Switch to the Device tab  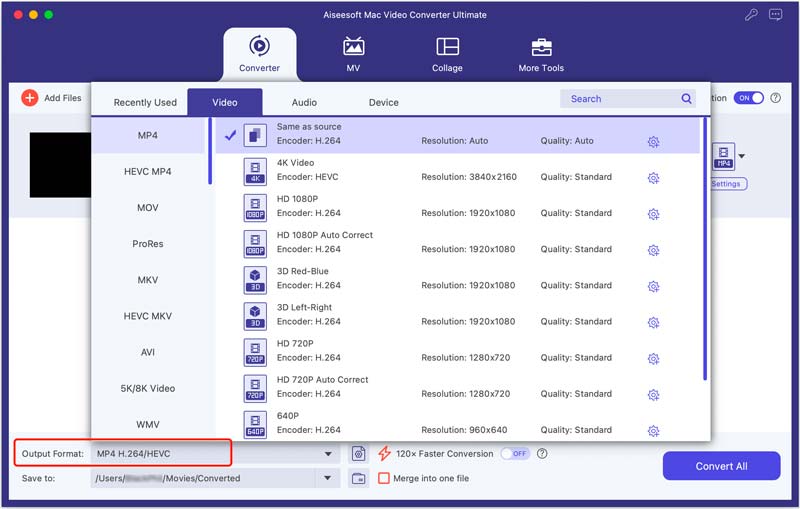(384, 103)
